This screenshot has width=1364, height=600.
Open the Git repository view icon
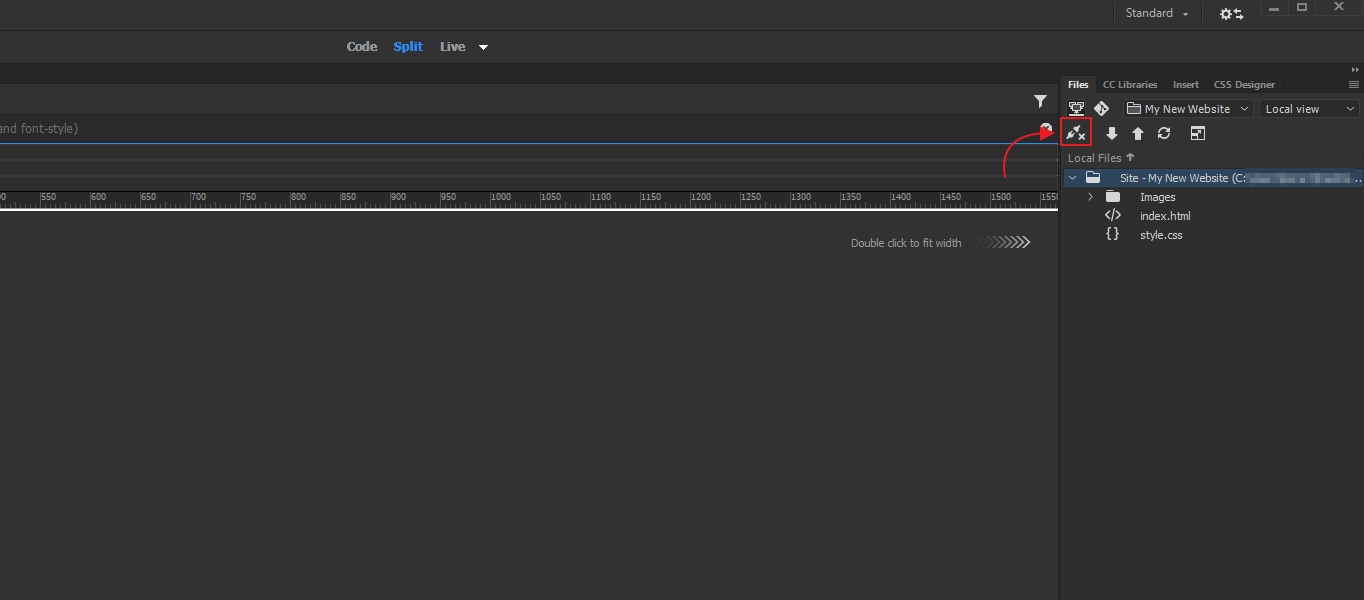click(x=1101, y=108)
